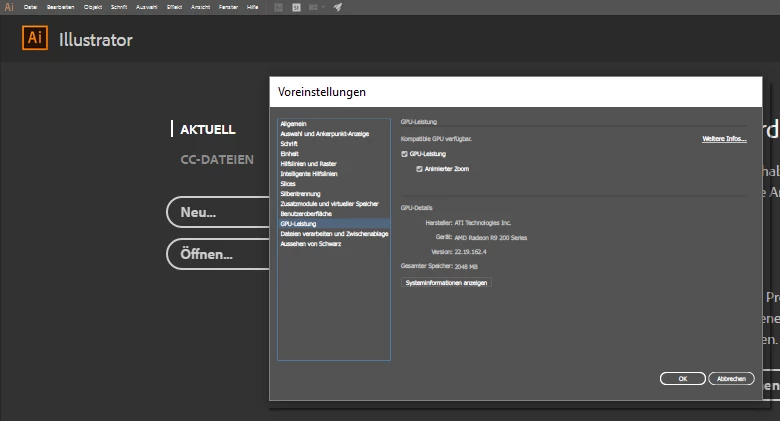Select Dateien verarbeiten und Zwischenablage category
This screenshot has height=421, width=780.
334,233
